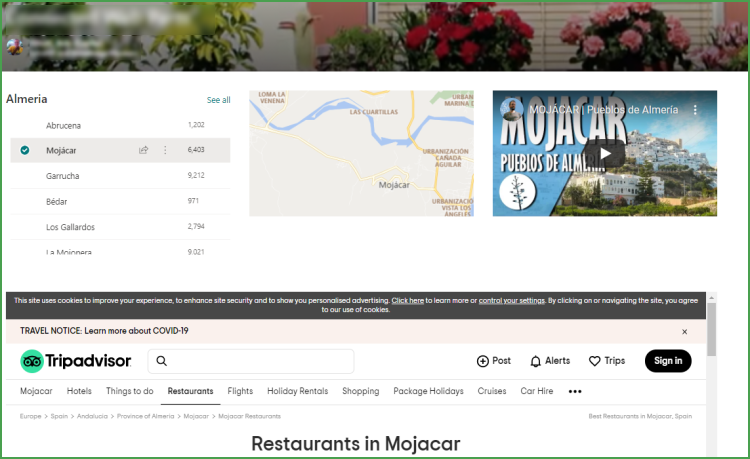Click Province of Almeria breadcrumb
This screenshot has width=750, height=459.
(145, 416)
